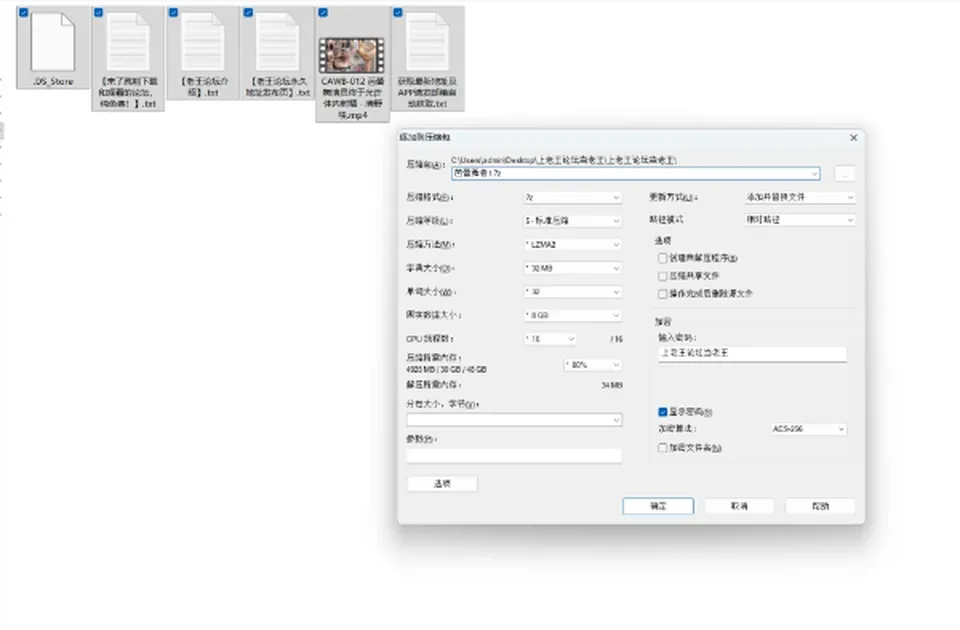960x630 pixels.
Task: Select the 【老王论坛永久地址发布页】.txt file icon
Action: (x=277, y=42)
